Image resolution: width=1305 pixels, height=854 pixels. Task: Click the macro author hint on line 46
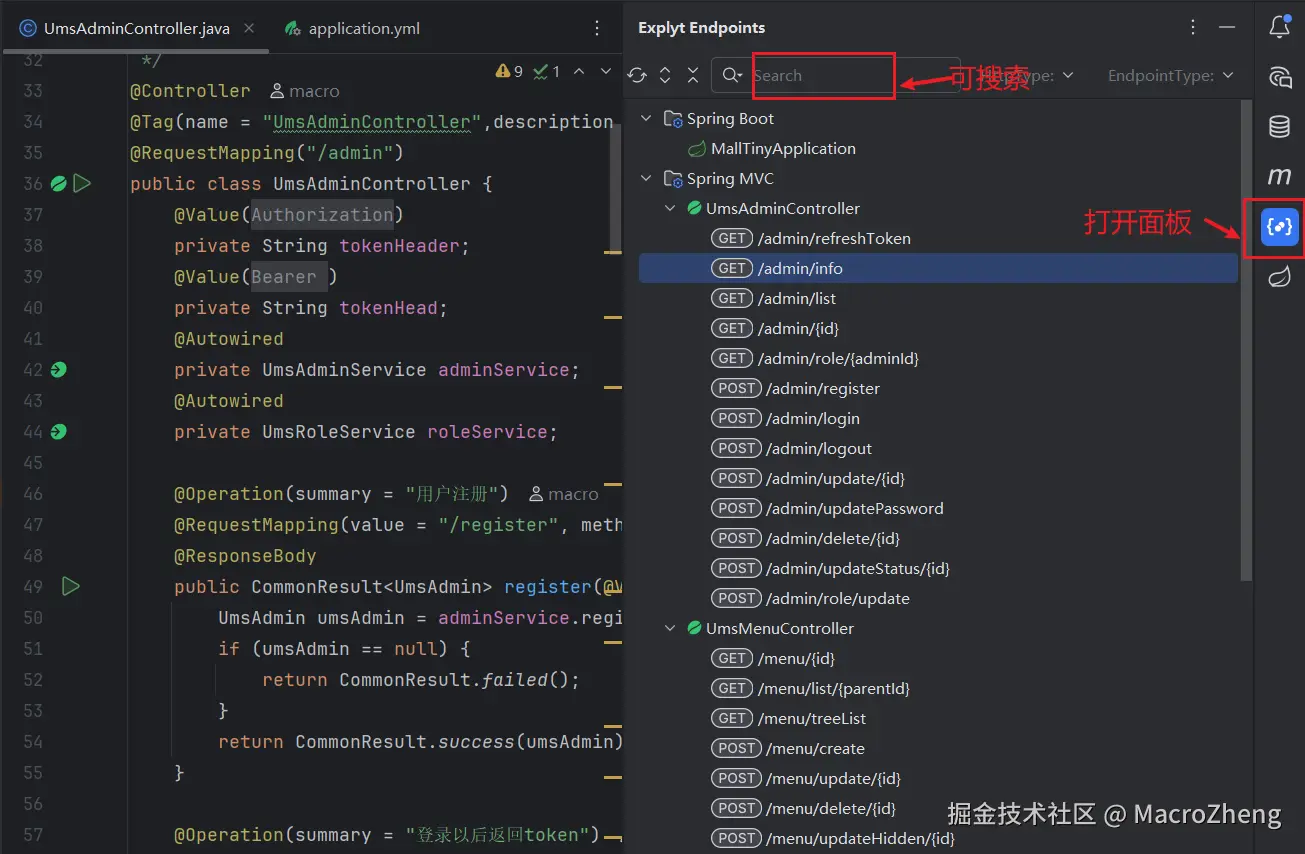coord(564,494)
